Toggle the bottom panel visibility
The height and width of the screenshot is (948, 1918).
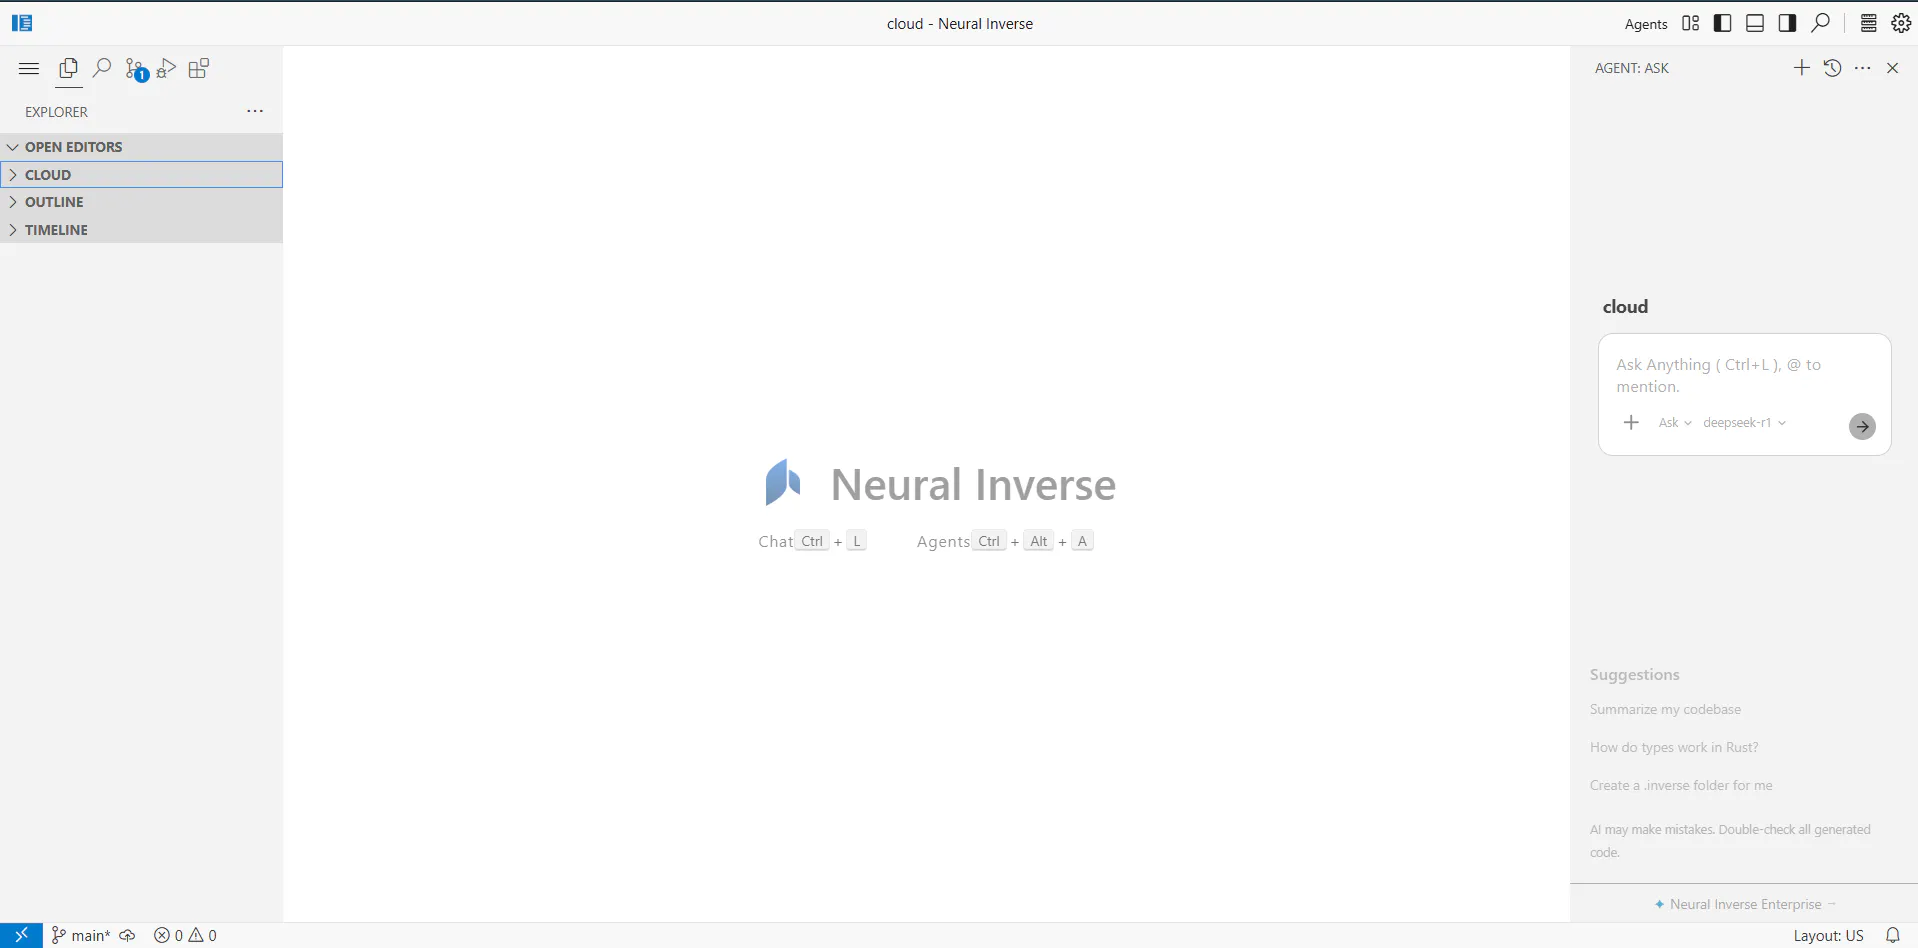point(1755,23)
